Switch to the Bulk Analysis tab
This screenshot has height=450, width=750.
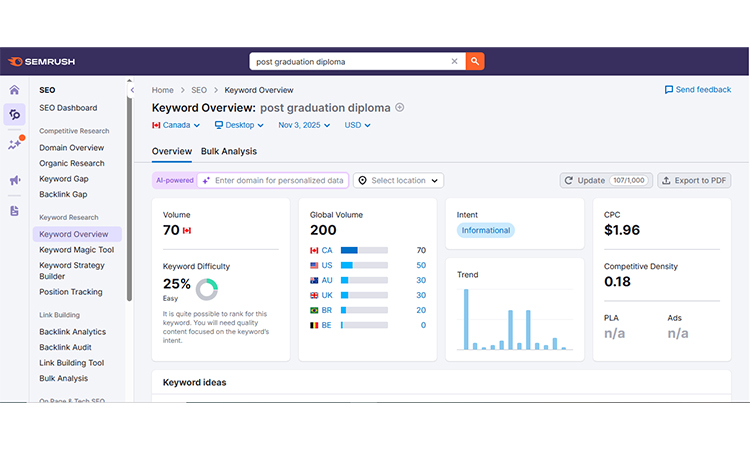(229, 151)
